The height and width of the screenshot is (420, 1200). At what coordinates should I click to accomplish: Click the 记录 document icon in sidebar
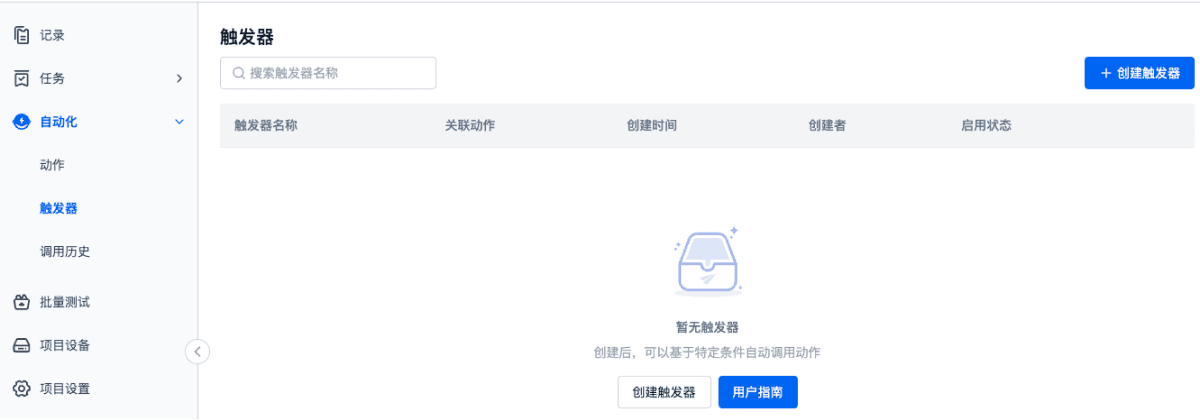(x=21, y=35)
